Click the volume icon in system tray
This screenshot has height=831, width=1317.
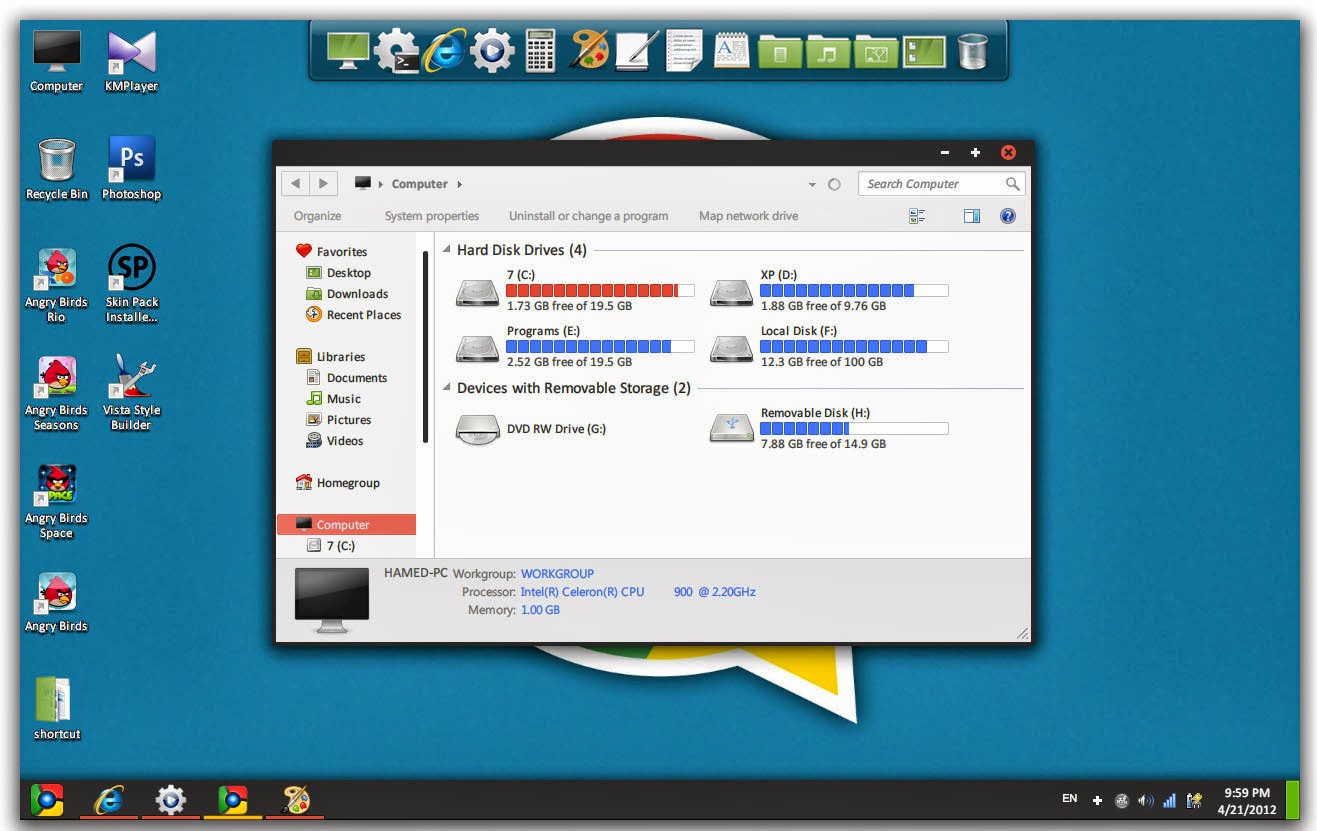coord(1145,801)
